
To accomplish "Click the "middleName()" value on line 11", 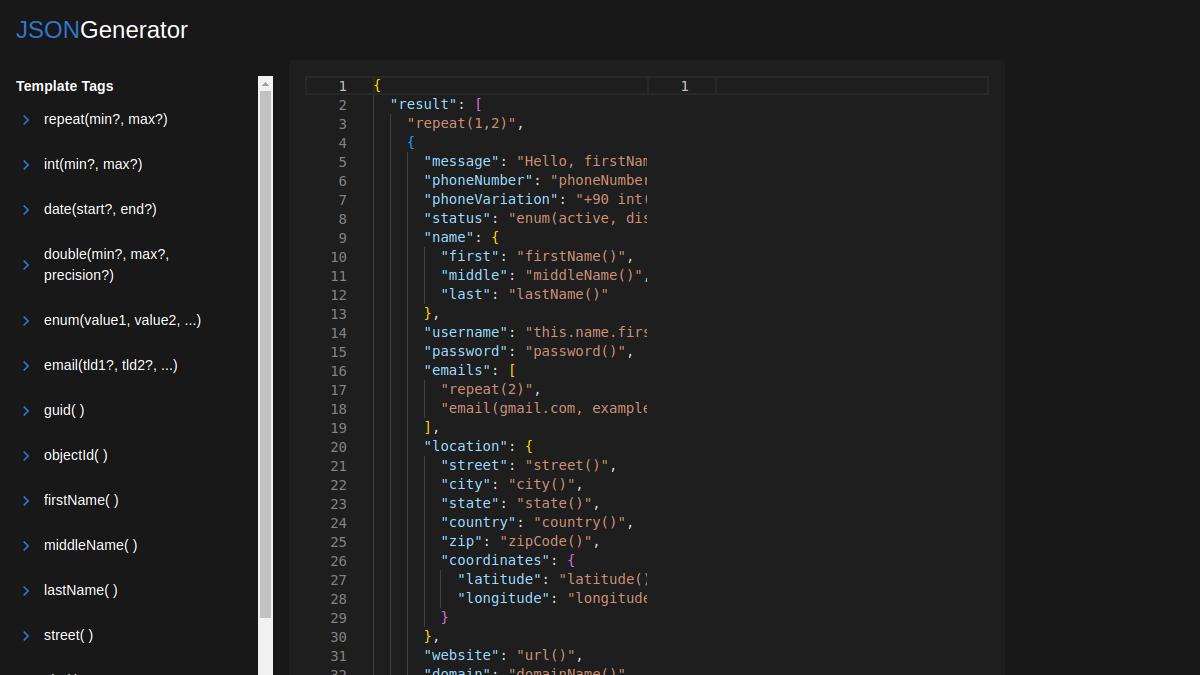I will pos(584,276).
